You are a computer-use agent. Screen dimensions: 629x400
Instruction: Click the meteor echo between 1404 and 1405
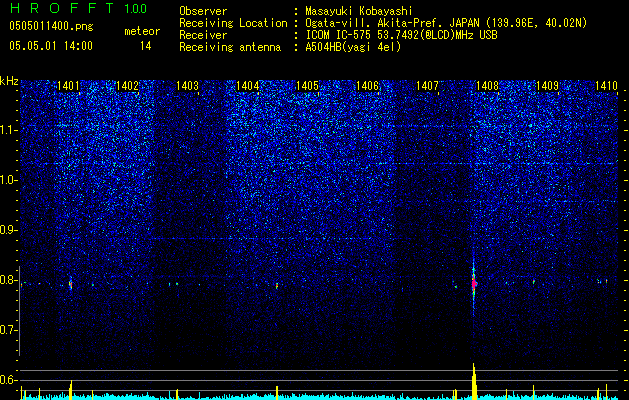[277, 286]
